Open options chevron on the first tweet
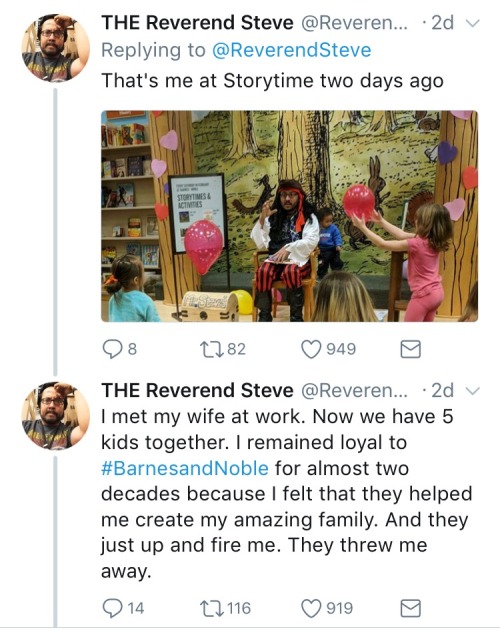Viewport: 500px width, 631px height. coord(473,23)
